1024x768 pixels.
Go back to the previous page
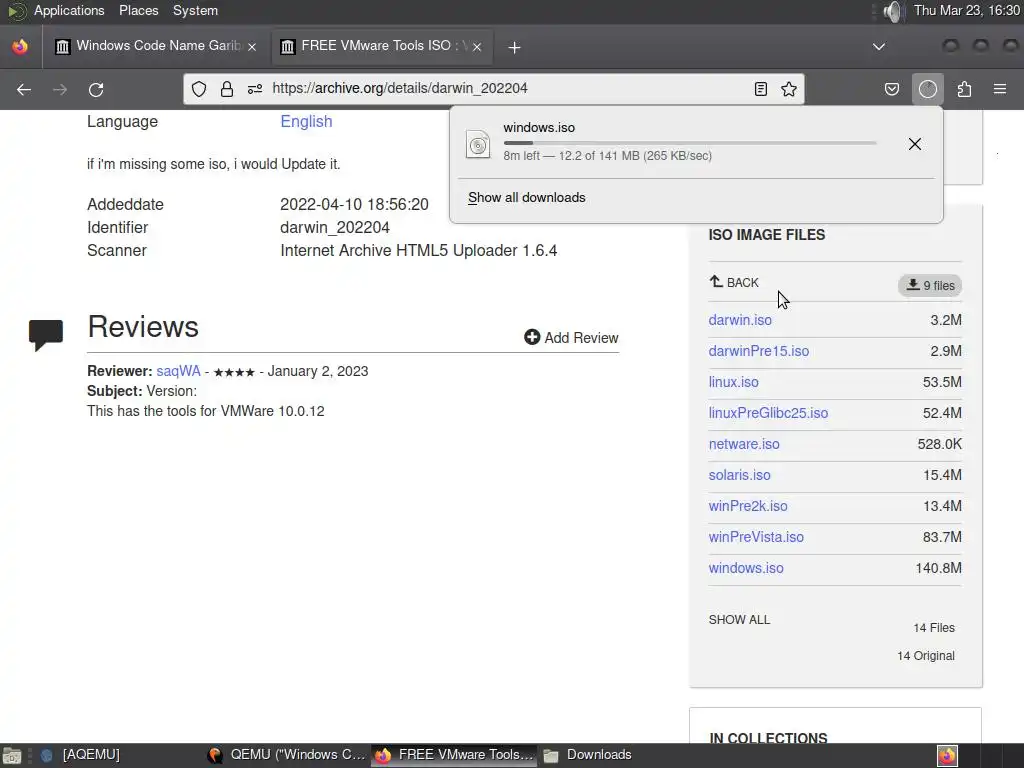(x=24, y=89)
